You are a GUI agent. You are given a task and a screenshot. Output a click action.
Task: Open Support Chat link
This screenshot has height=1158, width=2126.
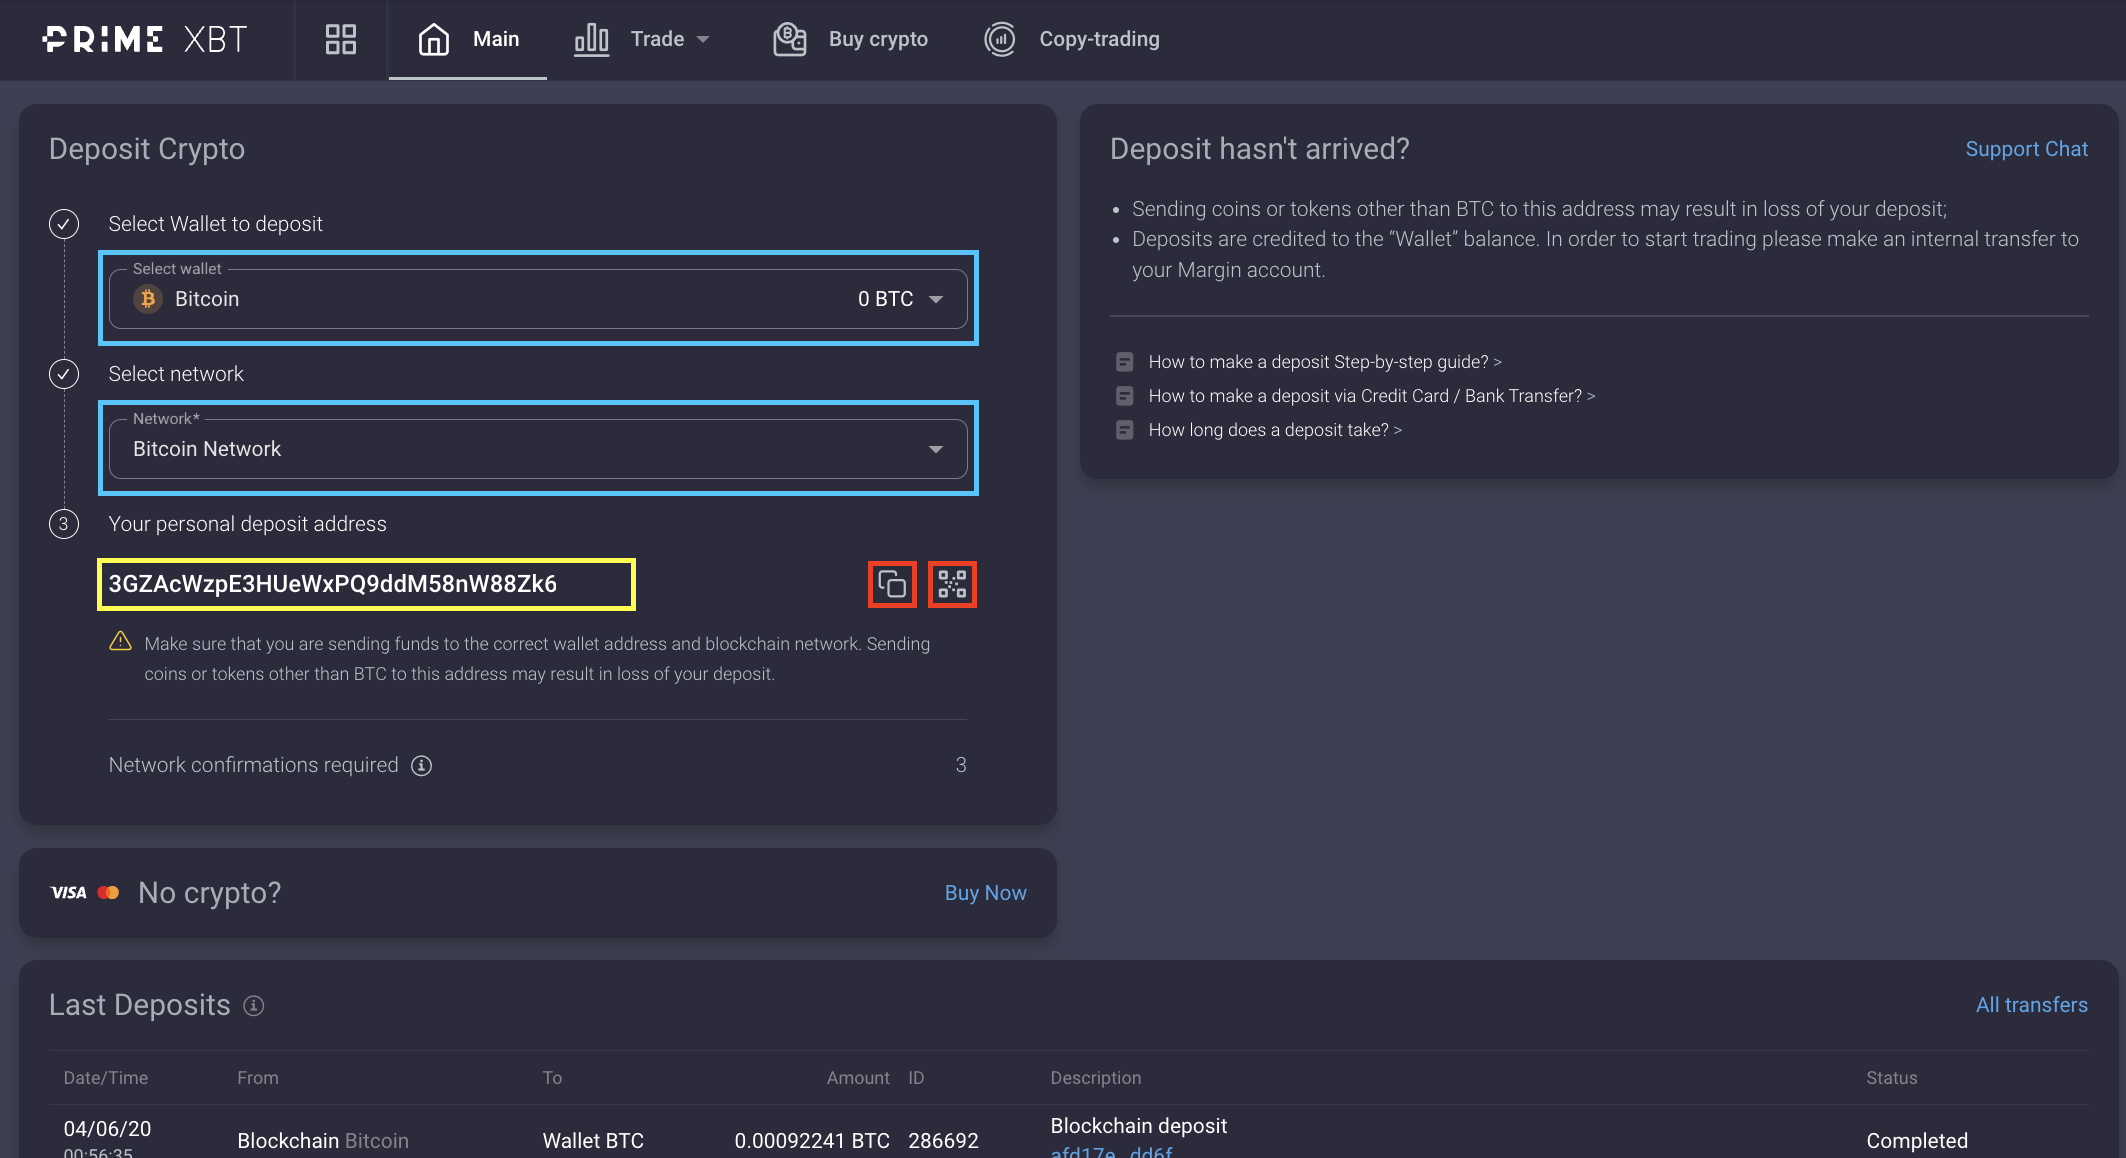click(2026, 149)
